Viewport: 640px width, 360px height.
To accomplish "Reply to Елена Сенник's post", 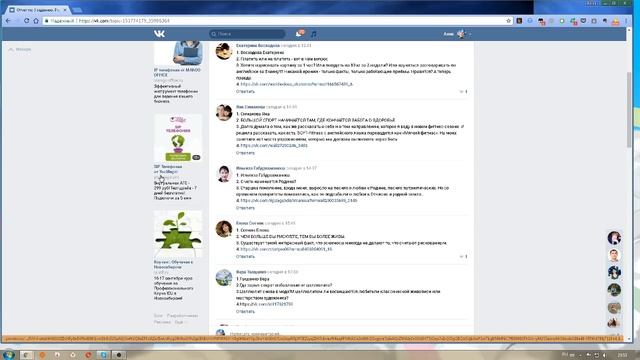I will click(x=245, y=256).
